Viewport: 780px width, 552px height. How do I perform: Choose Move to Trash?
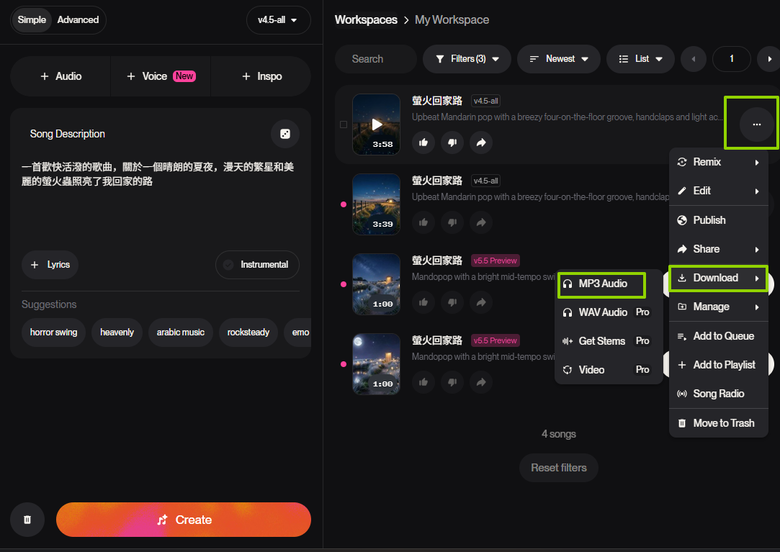(x=718, y=423)
